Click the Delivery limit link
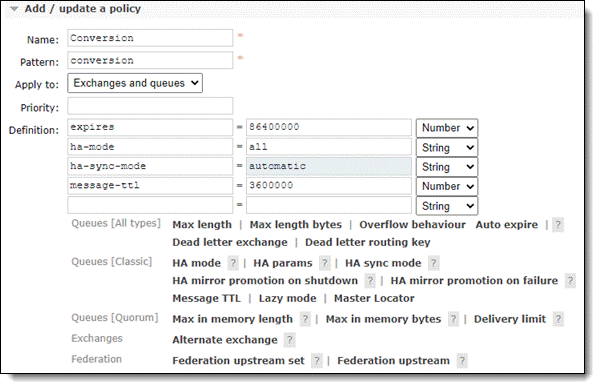The width and height of the screenshot is (600, 389). (510, 319)
